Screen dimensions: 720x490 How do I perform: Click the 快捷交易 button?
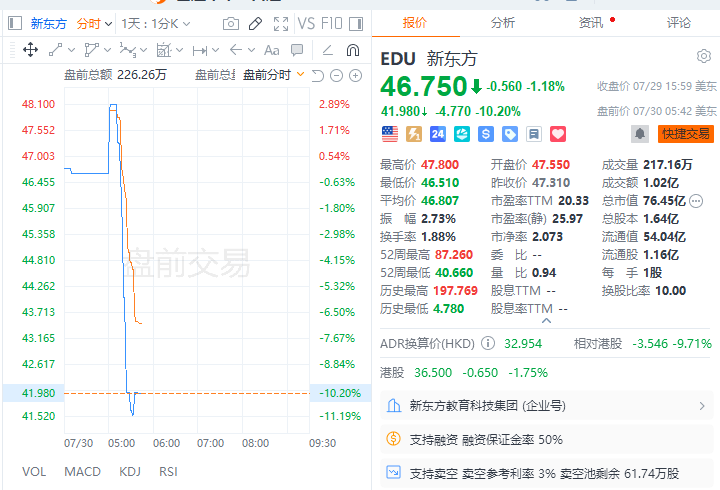[x=686, y=134]
